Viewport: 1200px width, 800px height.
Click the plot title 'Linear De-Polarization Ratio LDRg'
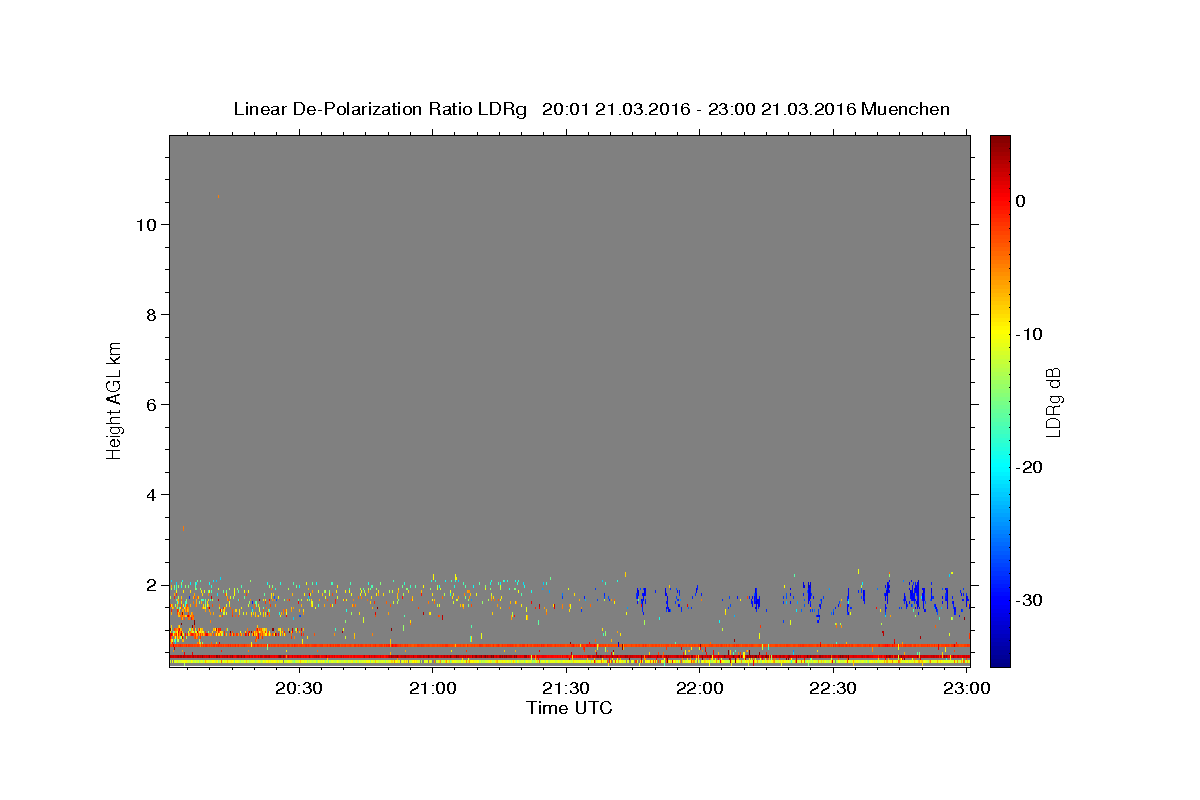[380, 109]
